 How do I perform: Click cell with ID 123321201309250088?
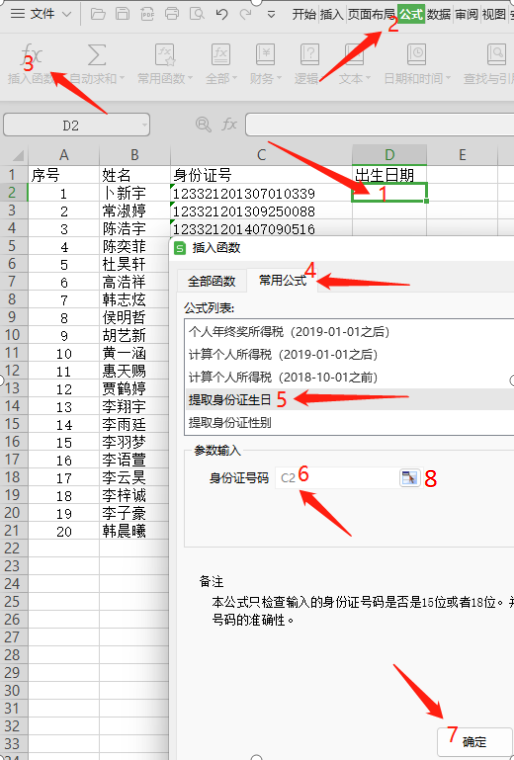pyautogui.click(x=261, y=211)
